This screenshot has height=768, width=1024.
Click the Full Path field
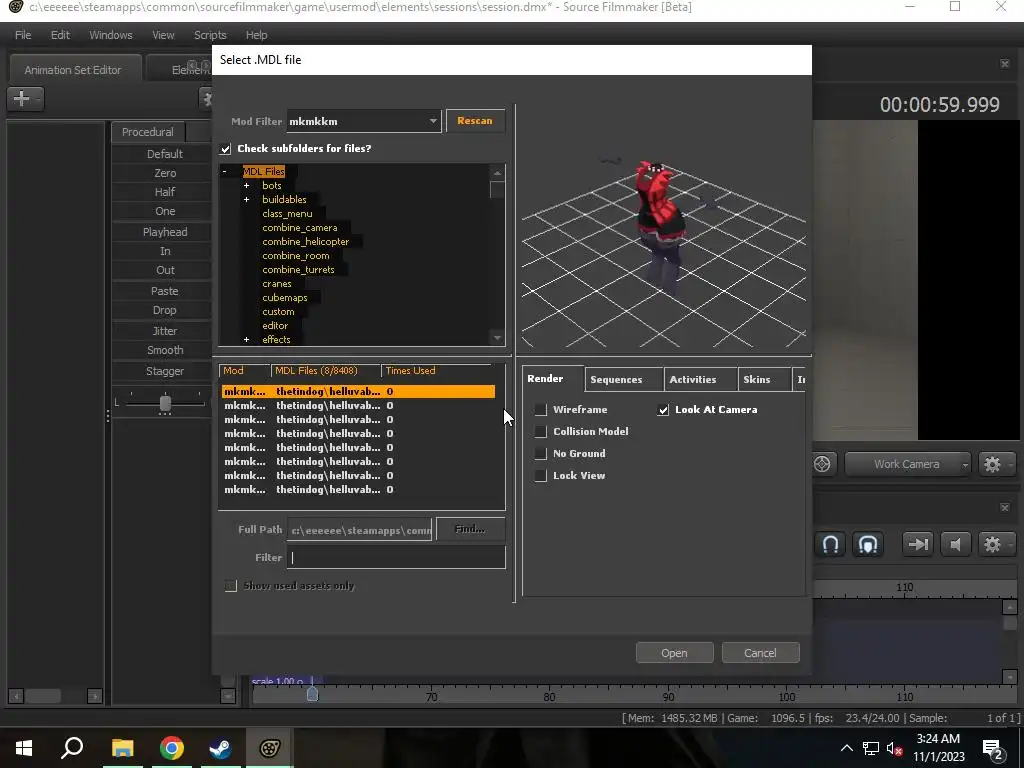(x=359, y=530)
